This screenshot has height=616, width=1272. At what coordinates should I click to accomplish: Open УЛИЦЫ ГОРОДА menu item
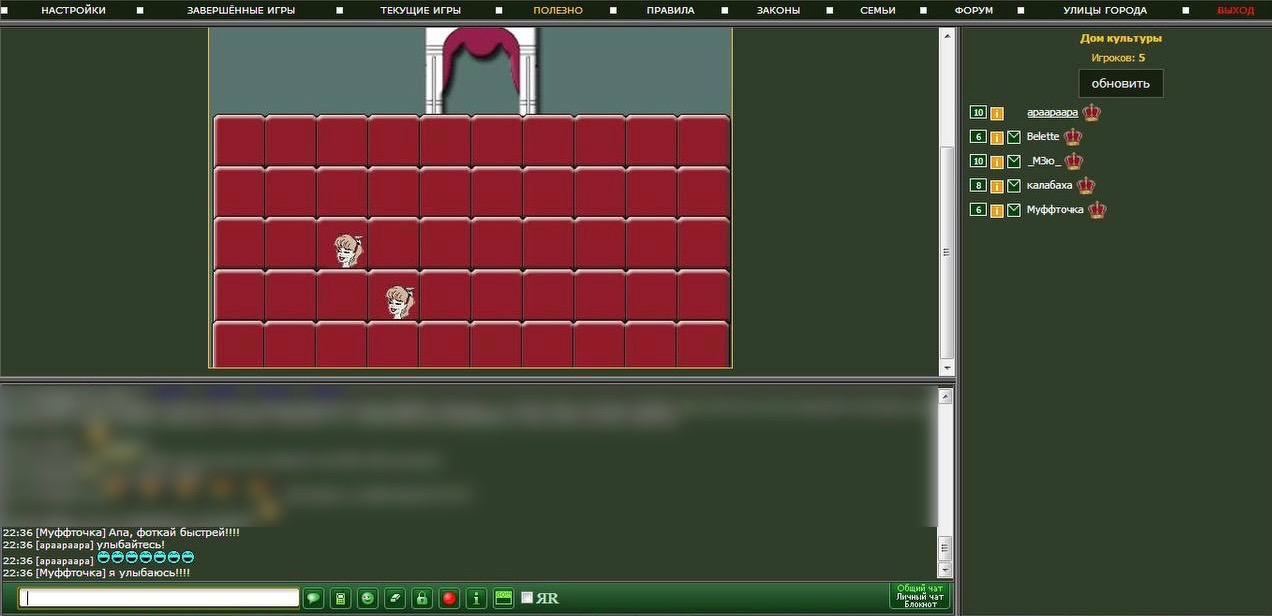[x=1105, y=10]
